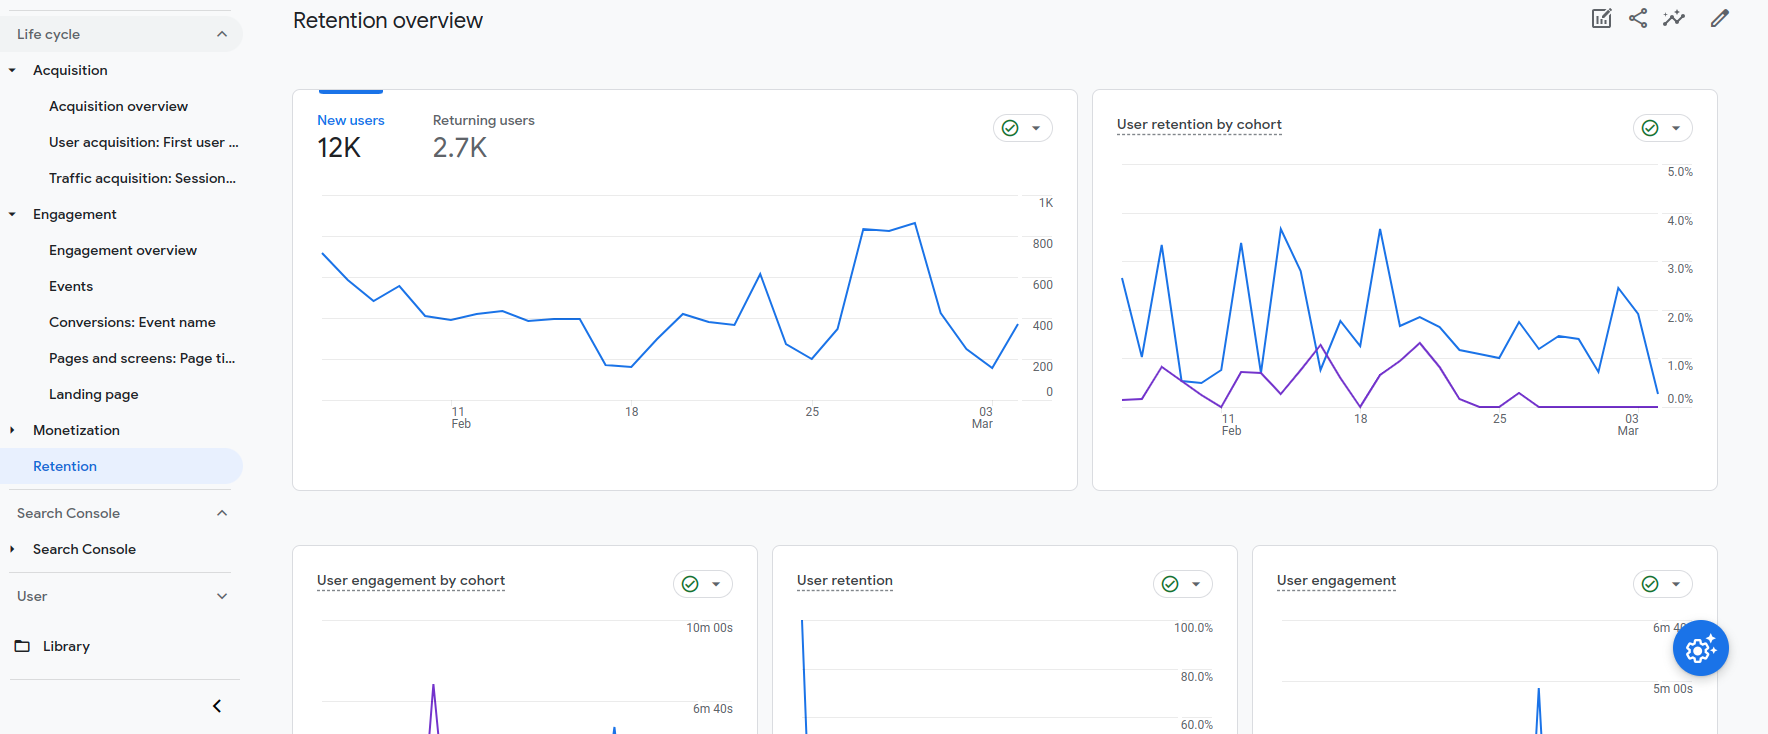The image size is (1768, 734).
Task: Click the User retention card title
Action: 845,580
